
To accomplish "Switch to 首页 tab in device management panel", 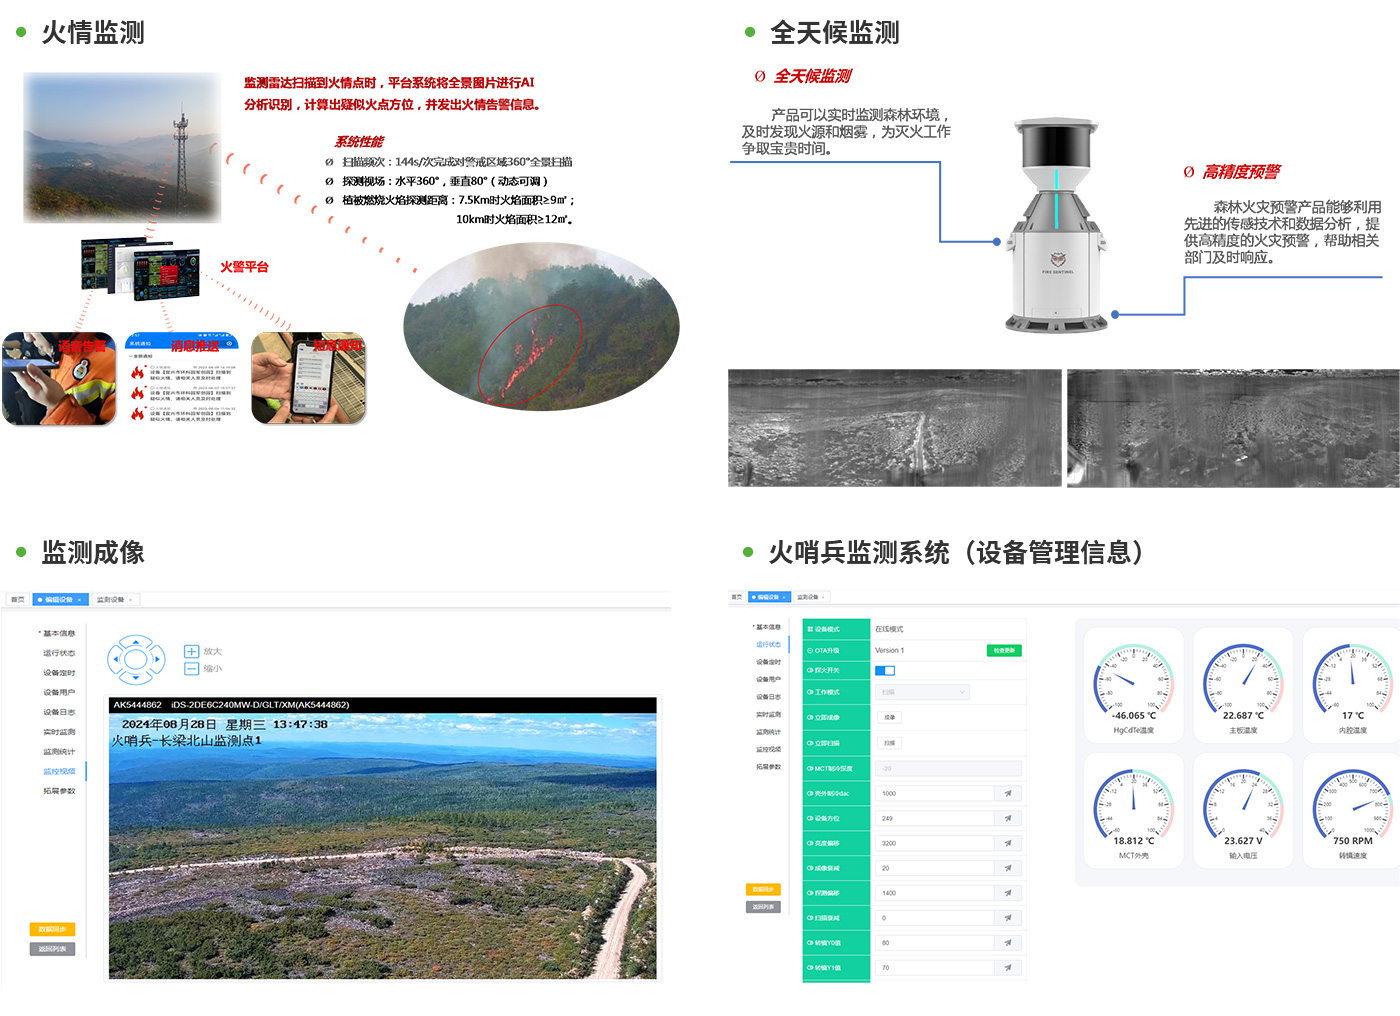I will point(736,597).
